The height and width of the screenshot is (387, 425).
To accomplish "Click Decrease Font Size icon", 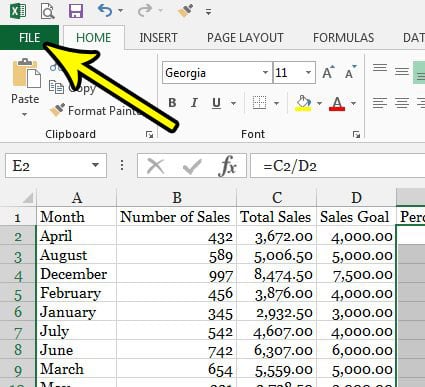I will click(x=350, y=72).
